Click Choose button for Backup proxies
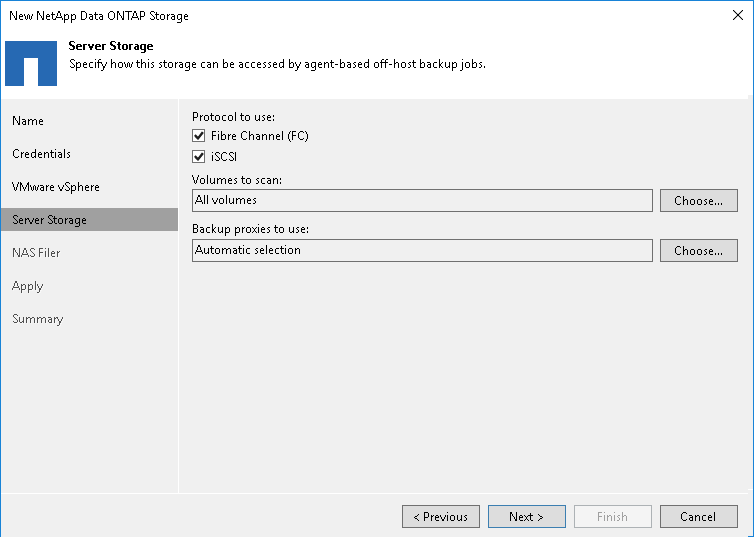This screenshot has height=537, width=754. pyautogui.click(x=698, y=250)
